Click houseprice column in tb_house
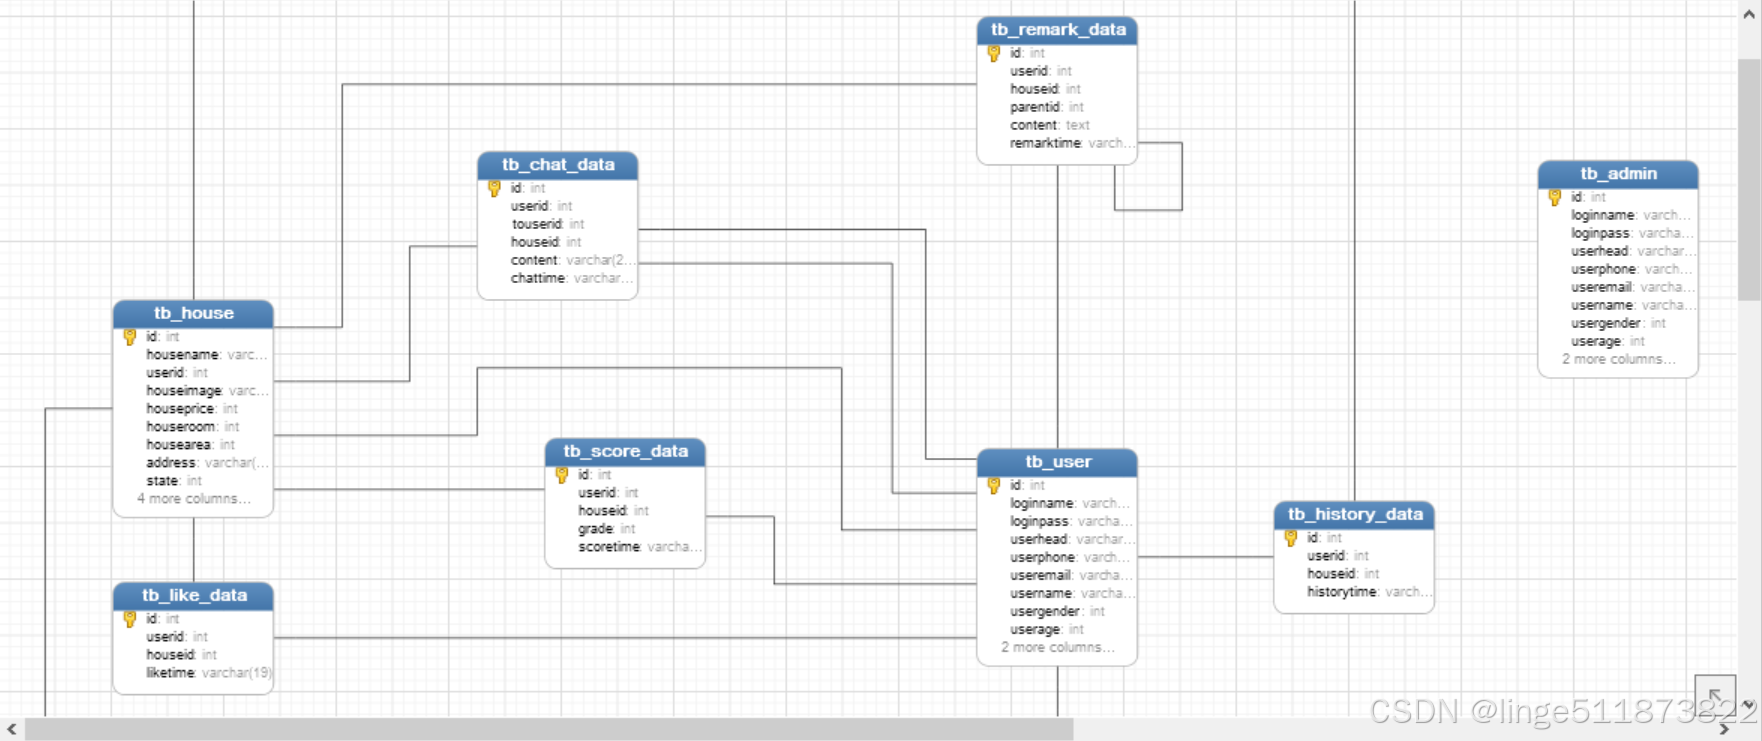The width and height of the screenshot is (1762, 741). 193,409
